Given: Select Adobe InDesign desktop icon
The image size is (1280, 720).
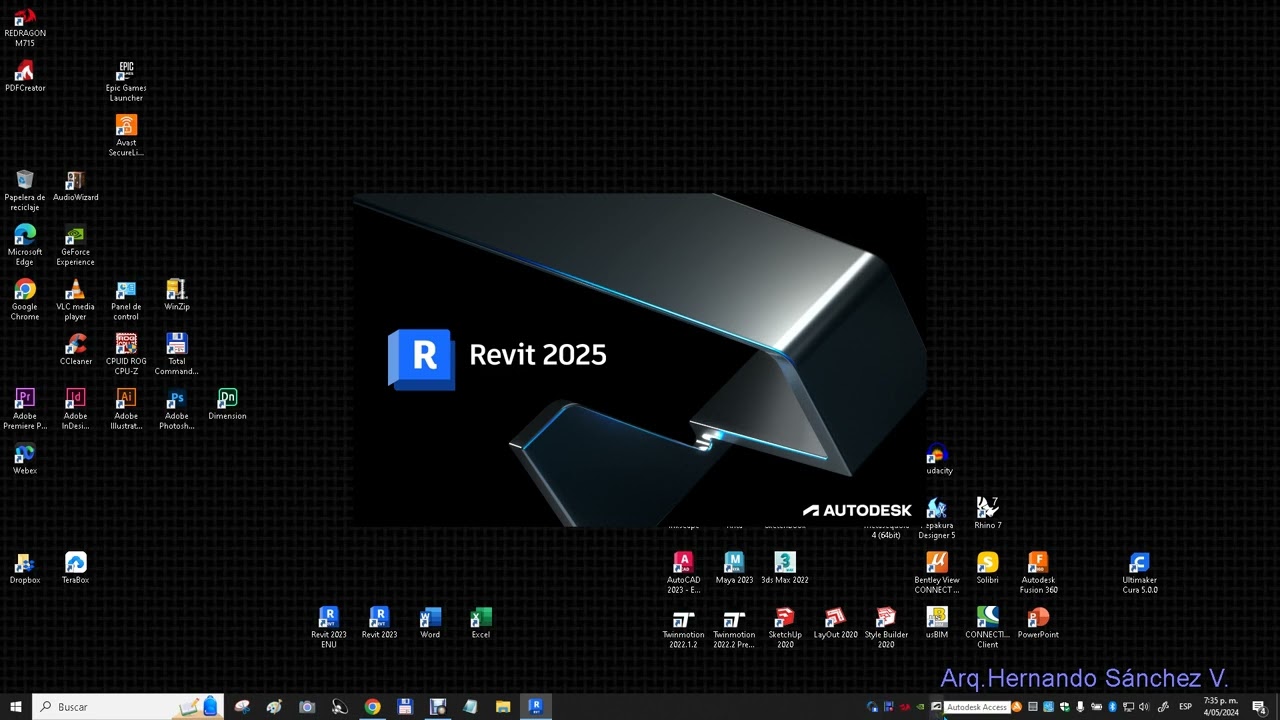Looking at the screenshot, I should (75, 409).
